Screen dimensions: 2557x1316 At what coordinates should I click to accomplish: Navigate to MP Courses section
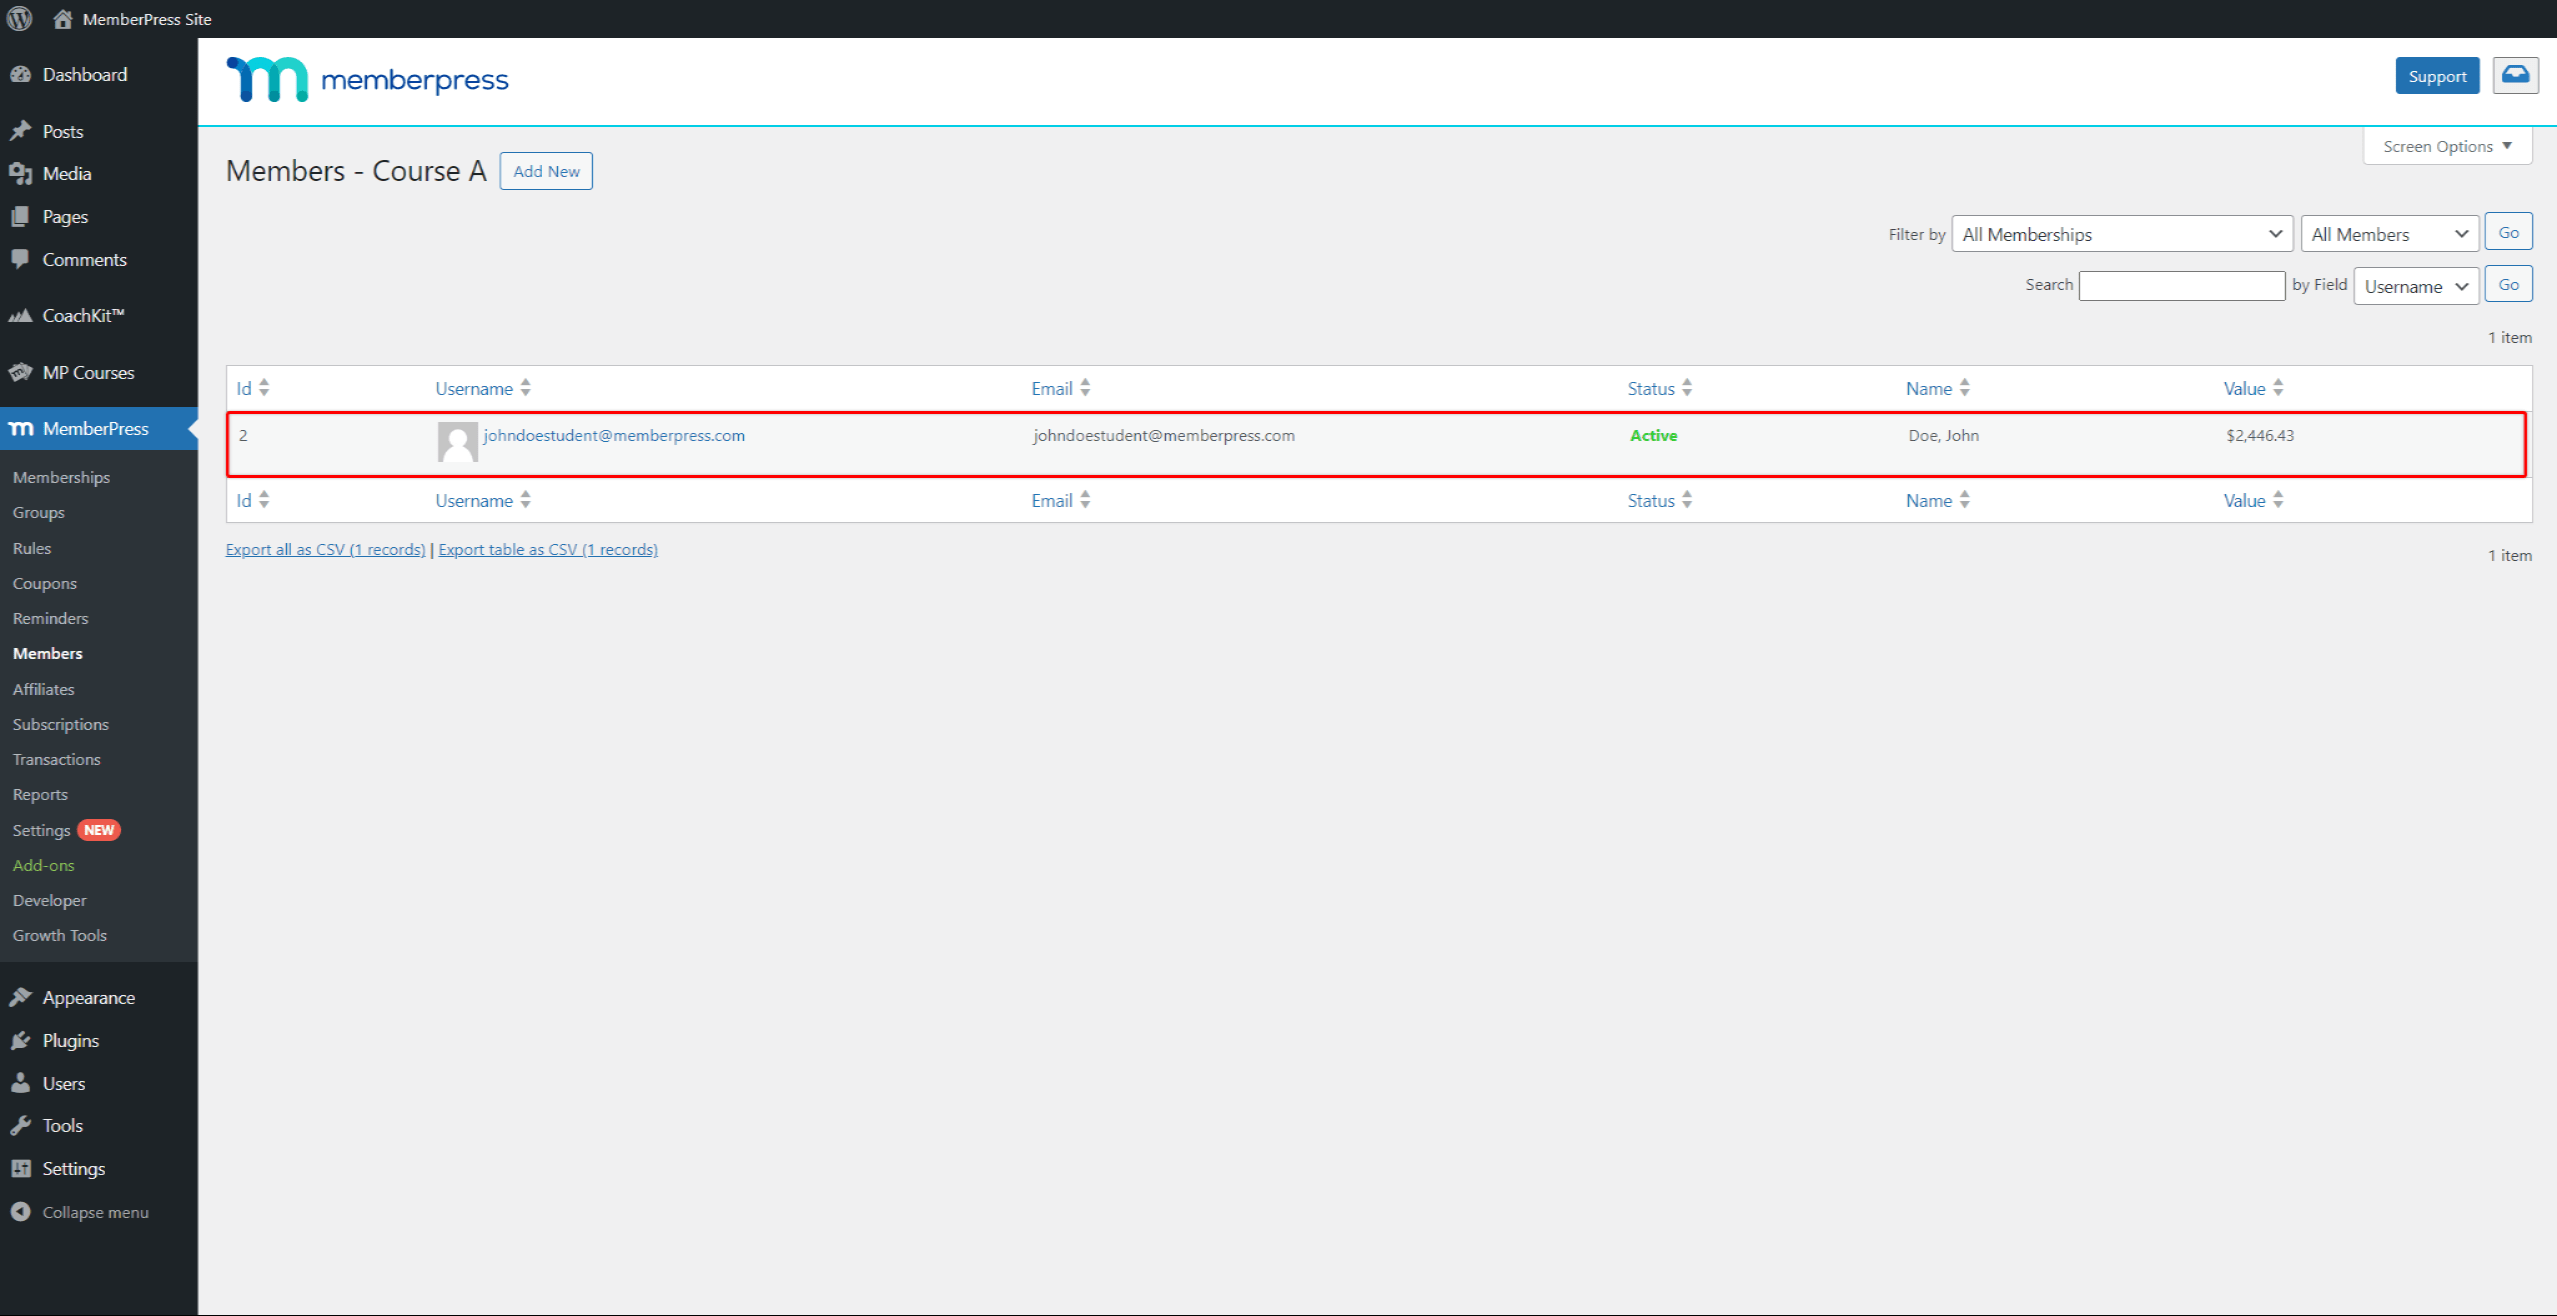coord(89,371)
